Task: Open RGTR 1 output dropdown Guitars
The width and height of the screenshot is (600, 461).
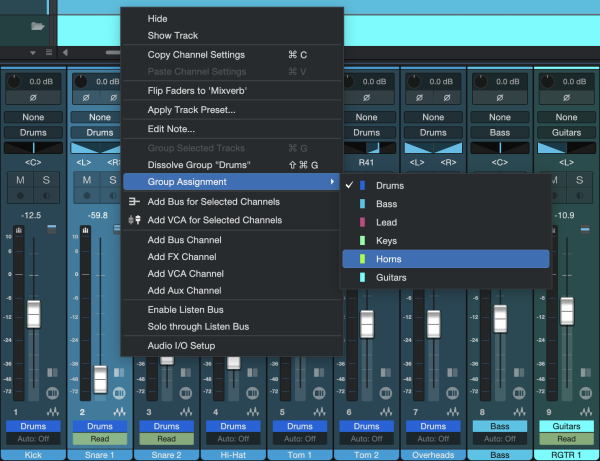Action: (x=566, y=132)
